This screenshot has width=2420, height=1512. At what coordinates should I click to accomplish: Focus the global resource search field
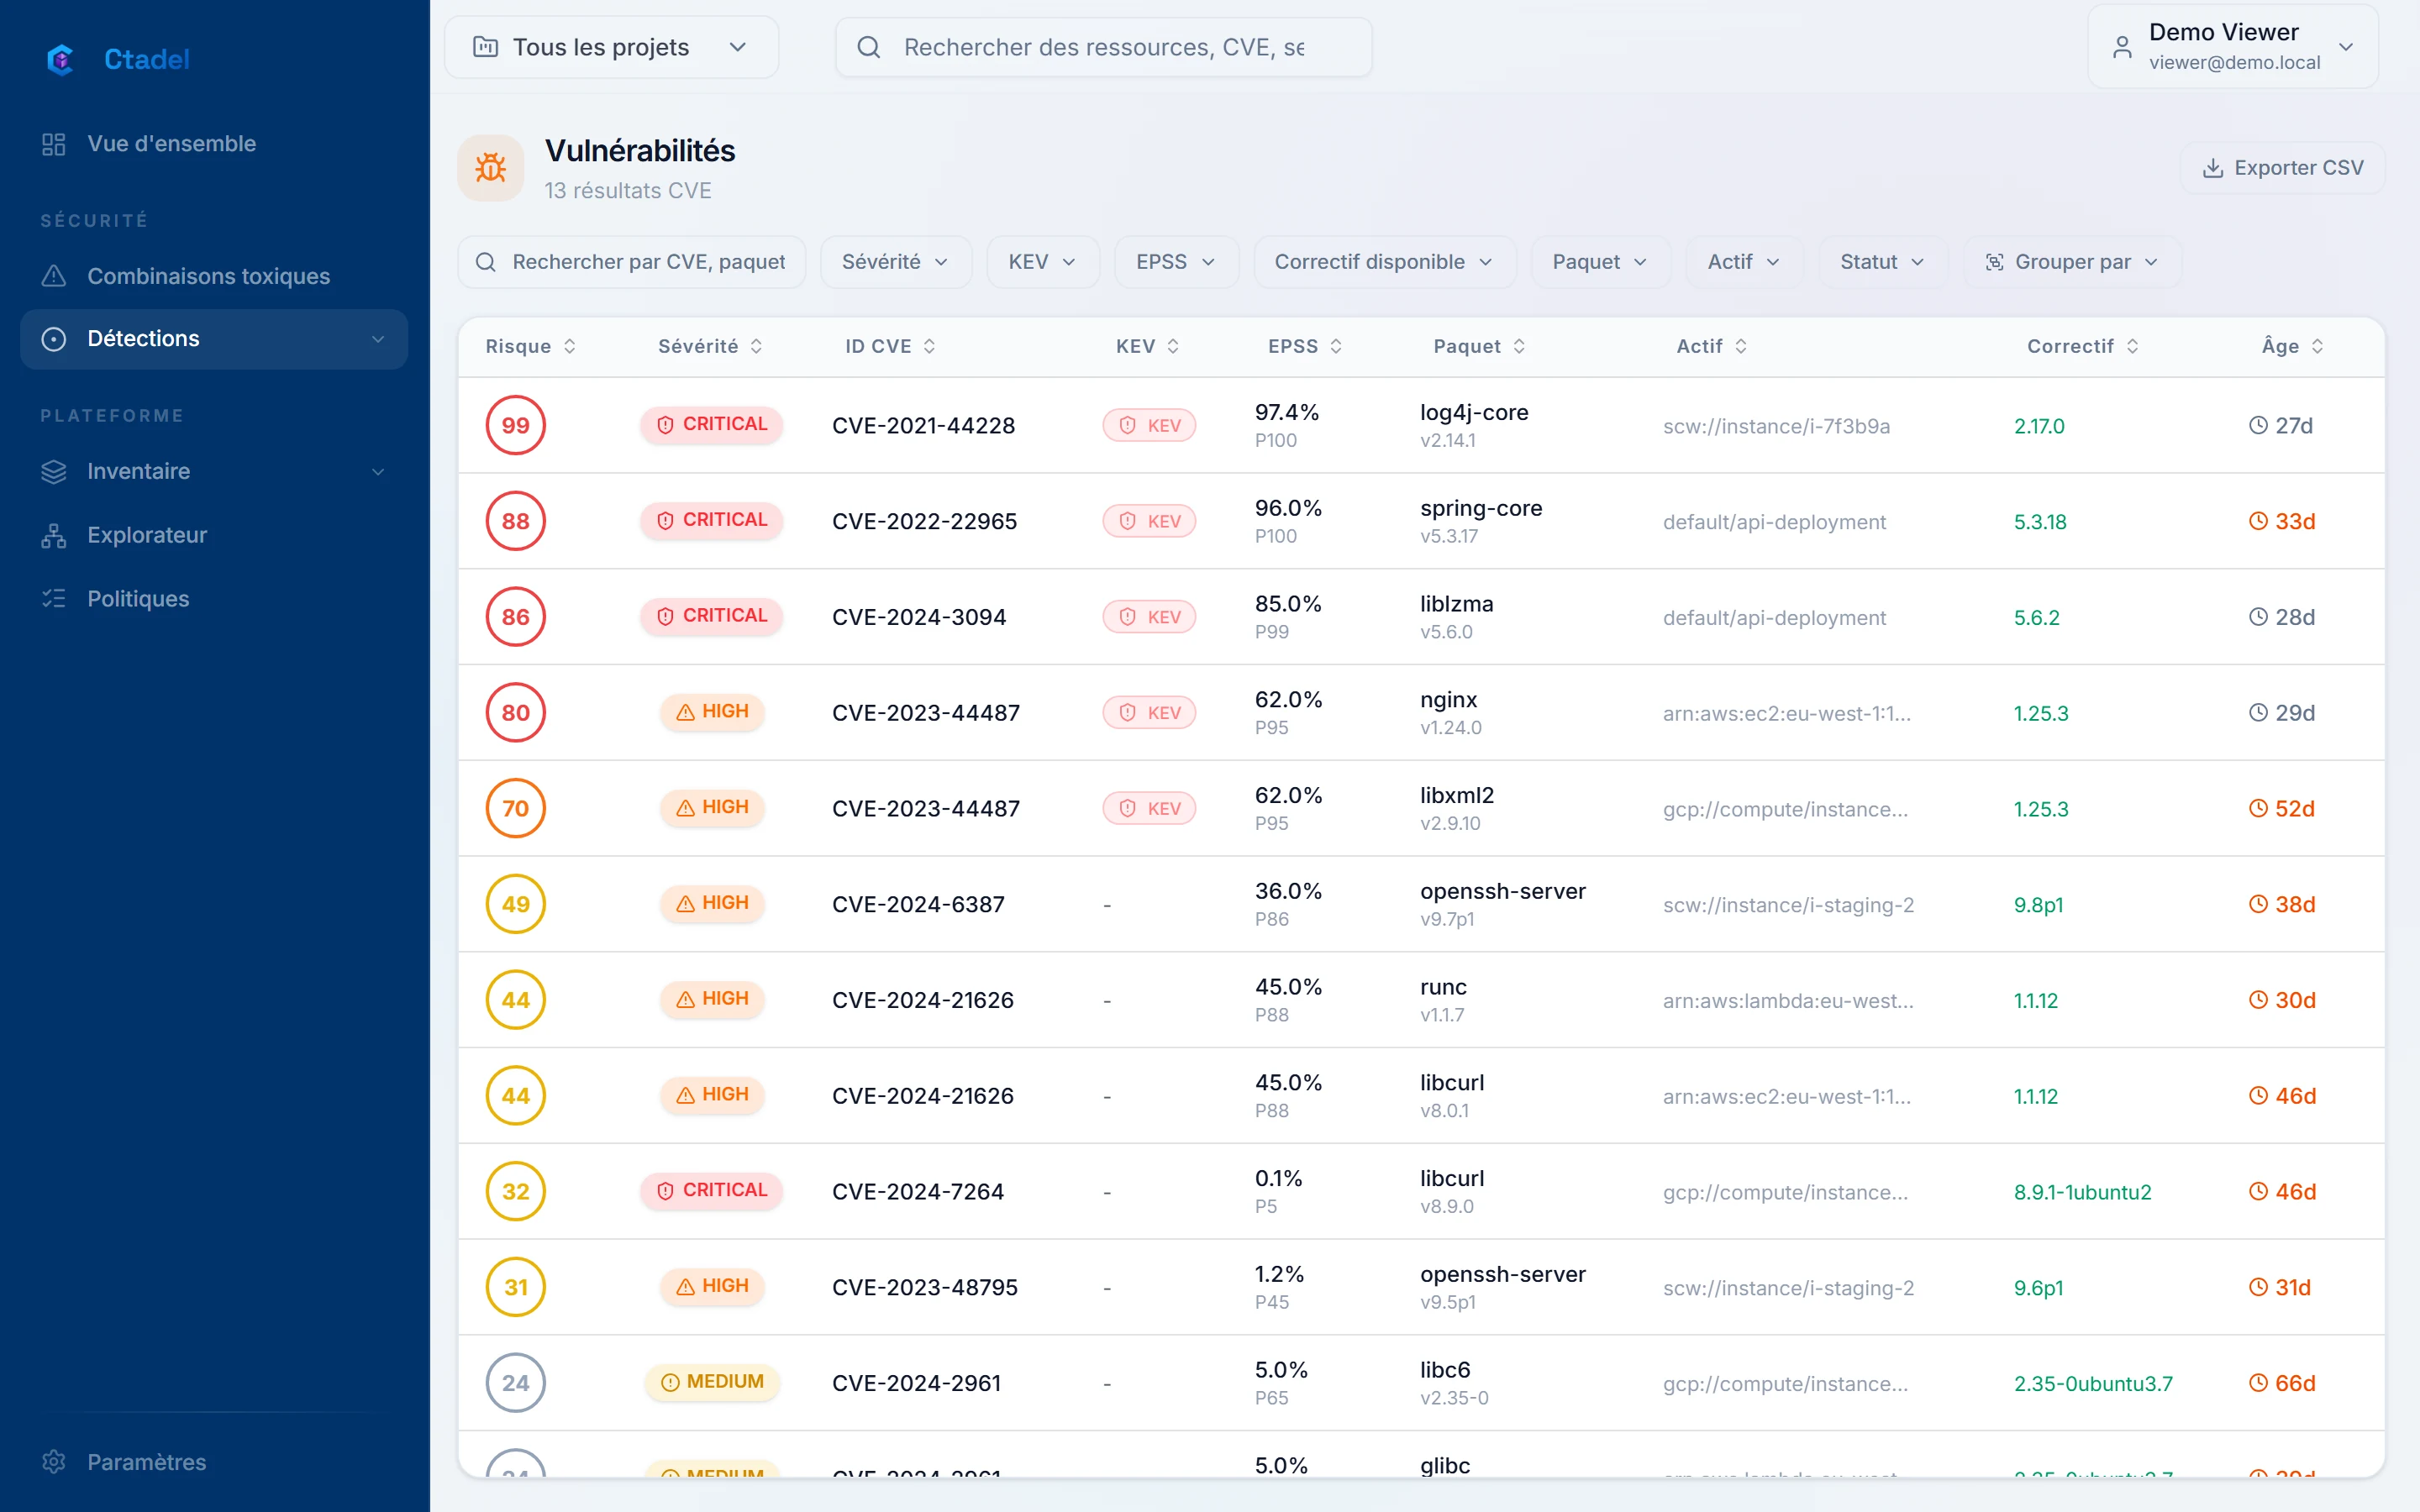pos(1103,47)
